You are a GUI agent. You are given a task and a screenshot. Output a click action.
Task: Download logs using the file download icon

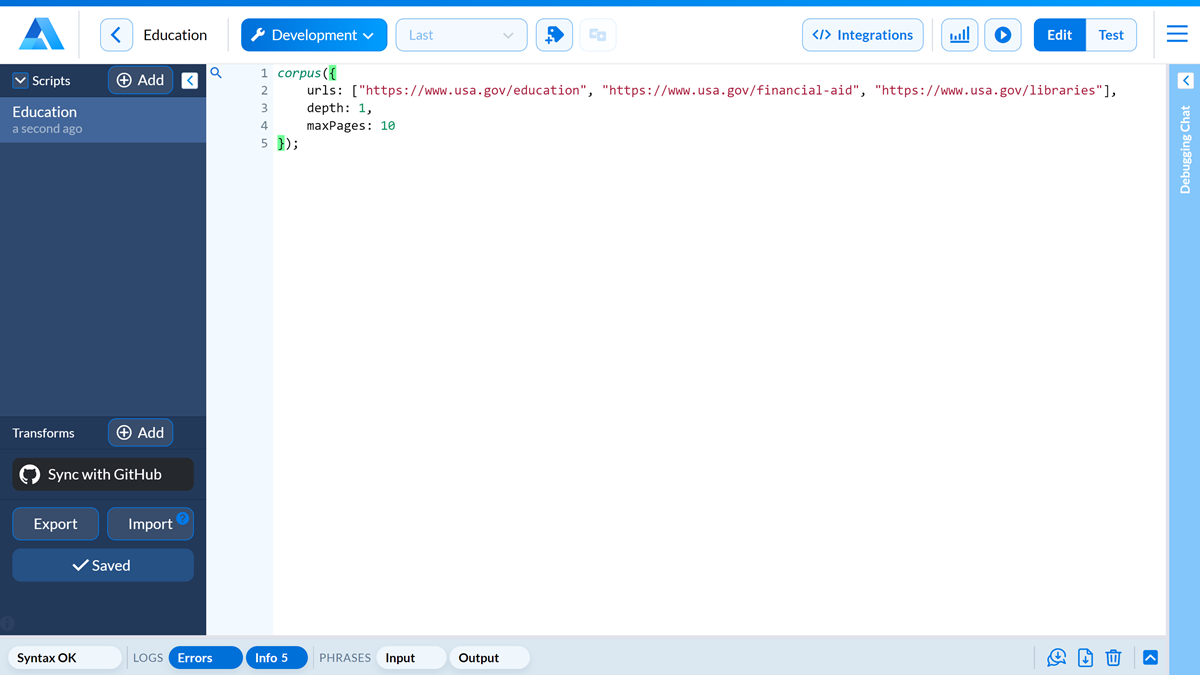[x=1085, y=657]
